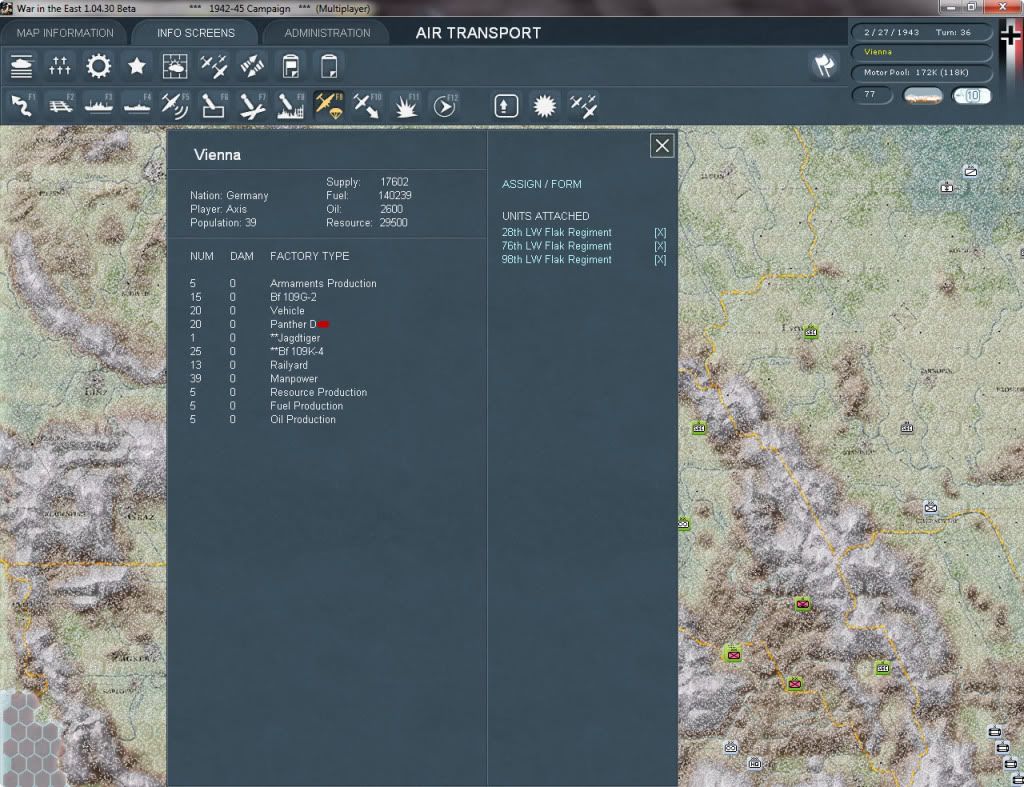Open the 28th LW Flak Regiment unit
1024x787 pixels.
(x=556, y=233)
